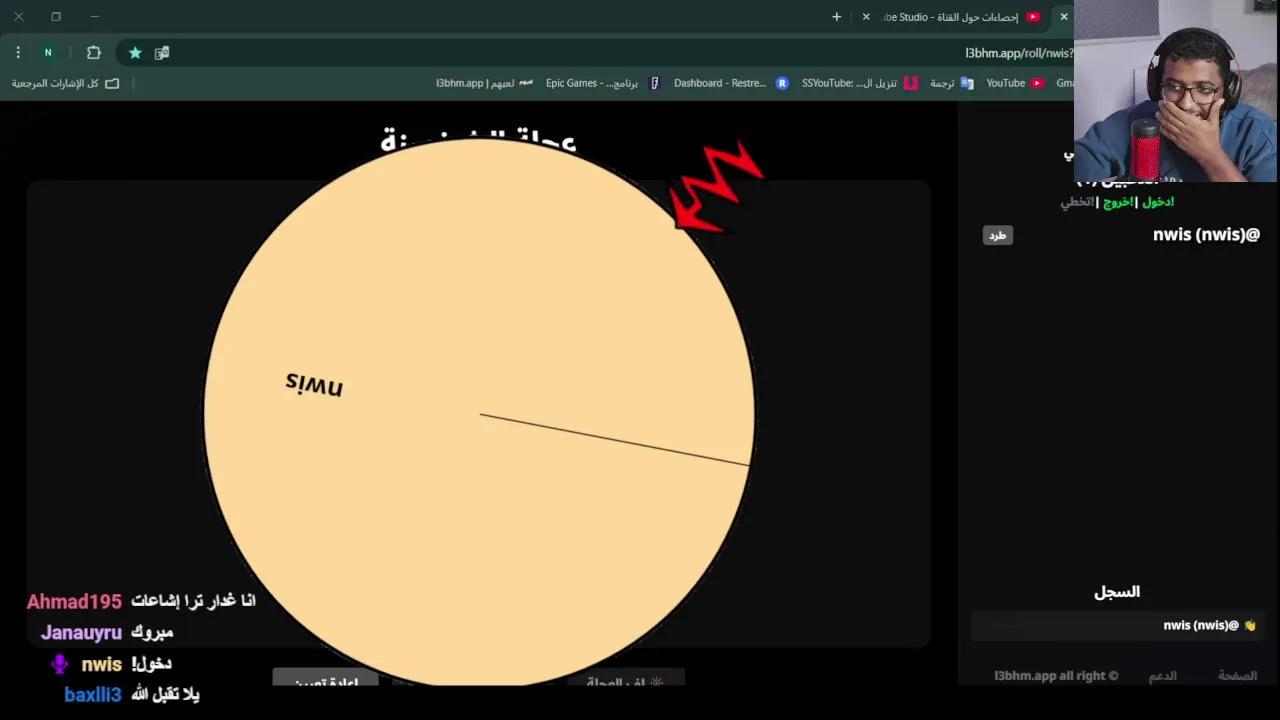Open the all bookmarks folder
This screenshot has width=1280, height=720.
[x=65, y=83]
